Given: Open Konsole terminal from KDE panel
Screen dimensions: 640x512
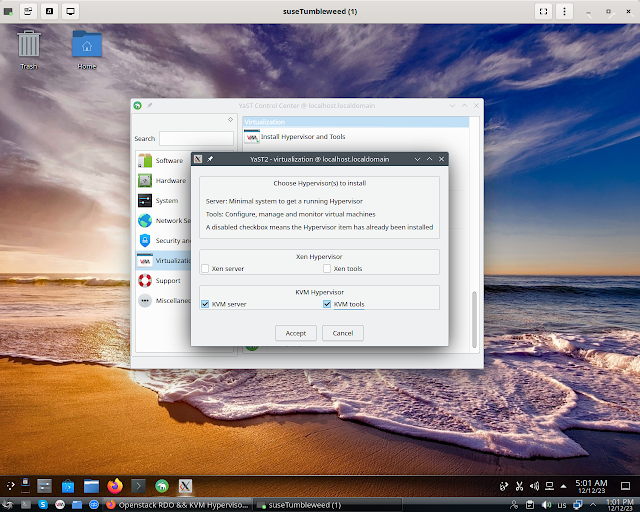Looking at the screenshot, I should (x=138, y=485).
